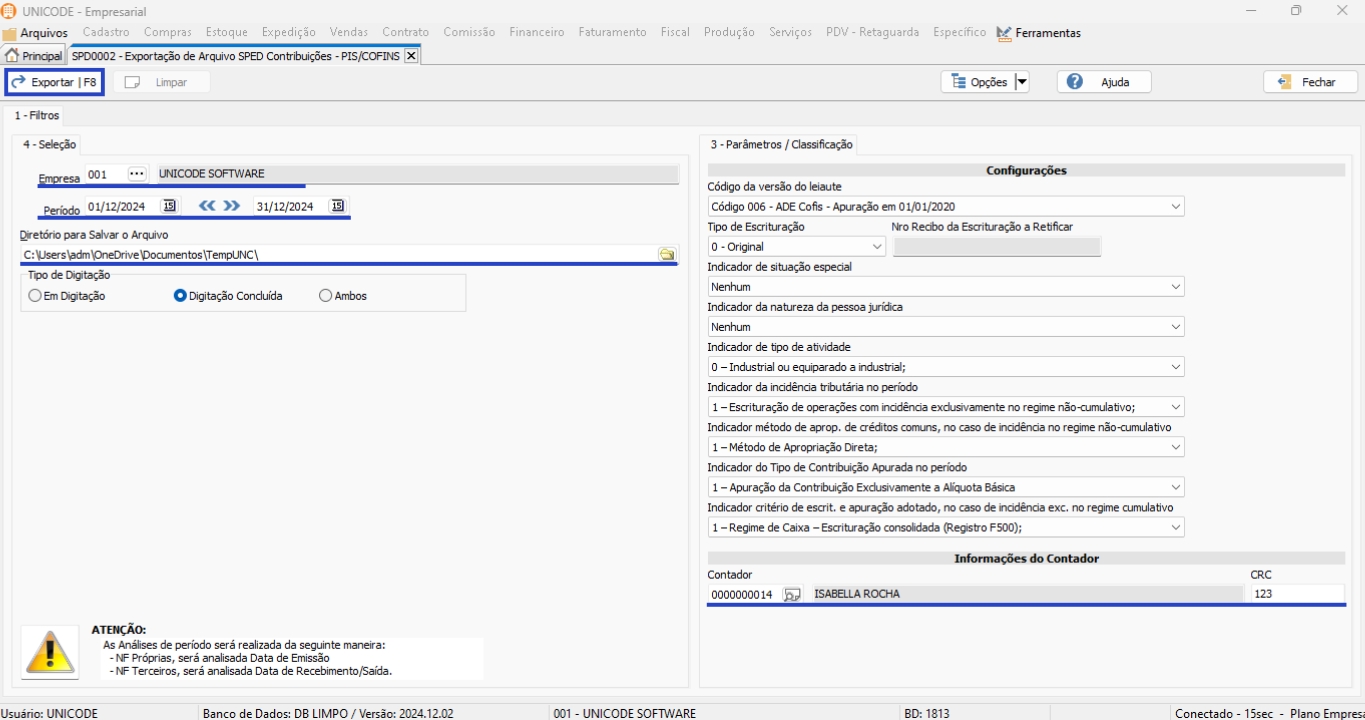Choose the Ambos radio option
This screenshot has width=1365, height=720.
tap(325, 296)
